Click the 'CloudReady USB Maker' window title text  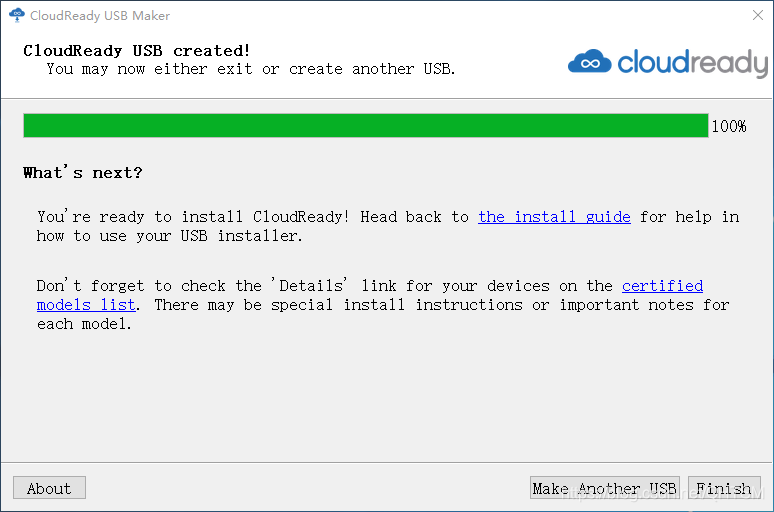click(x=100, y=16)
